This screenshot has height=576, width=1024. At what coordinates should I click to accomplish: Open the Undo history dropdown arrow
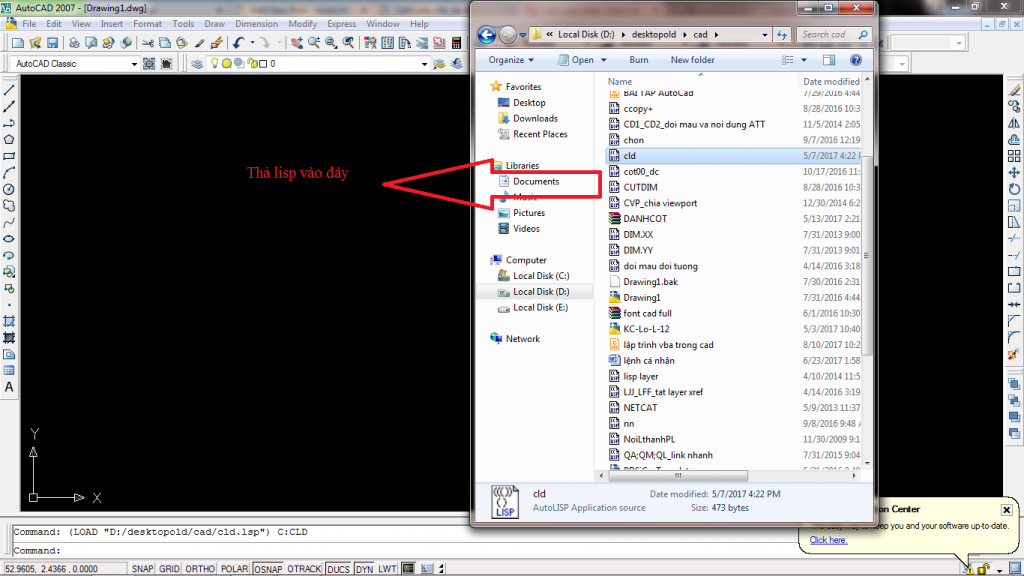252,43
